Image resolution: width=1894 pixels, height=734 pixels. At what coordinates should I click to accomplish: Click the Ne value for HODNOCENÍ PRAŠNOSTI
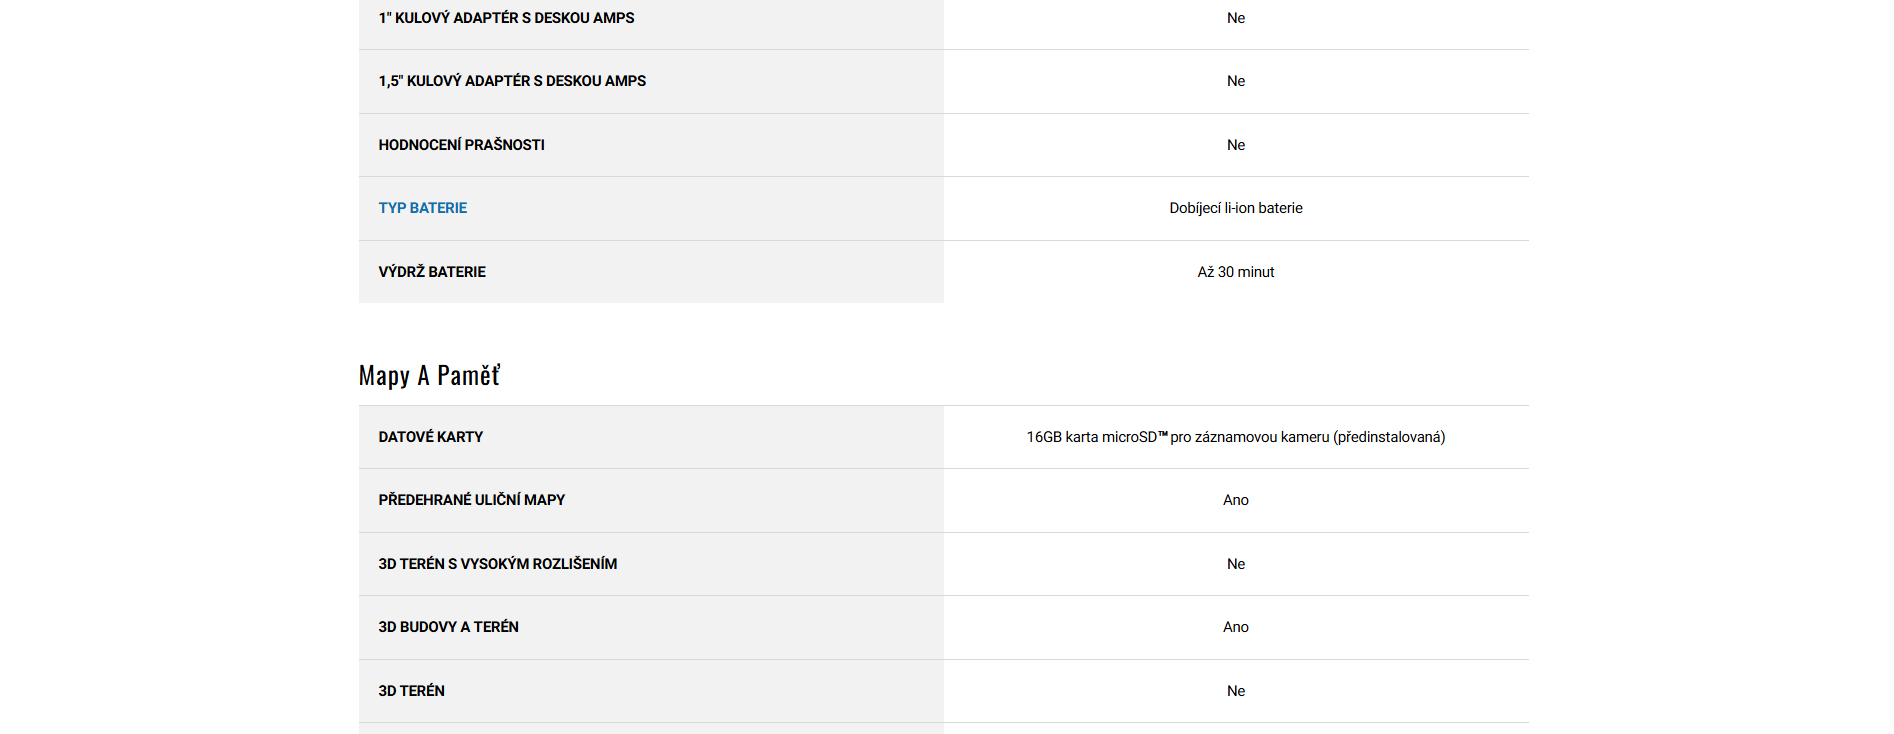point(1235,145)
